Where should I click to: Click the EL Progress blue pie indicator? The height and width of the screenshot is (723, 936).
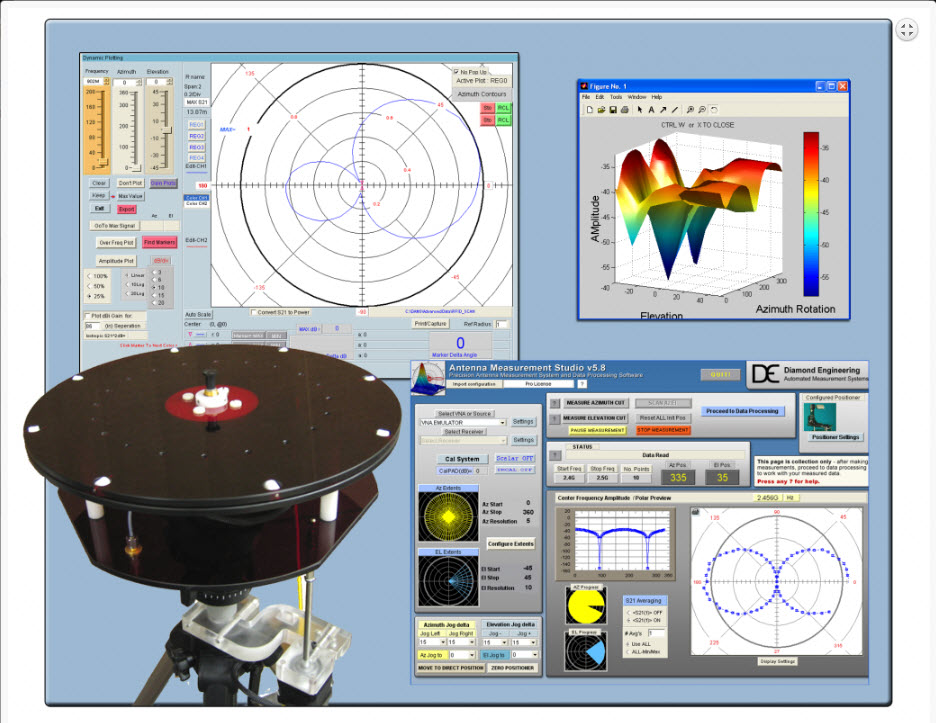coord(586,651)
